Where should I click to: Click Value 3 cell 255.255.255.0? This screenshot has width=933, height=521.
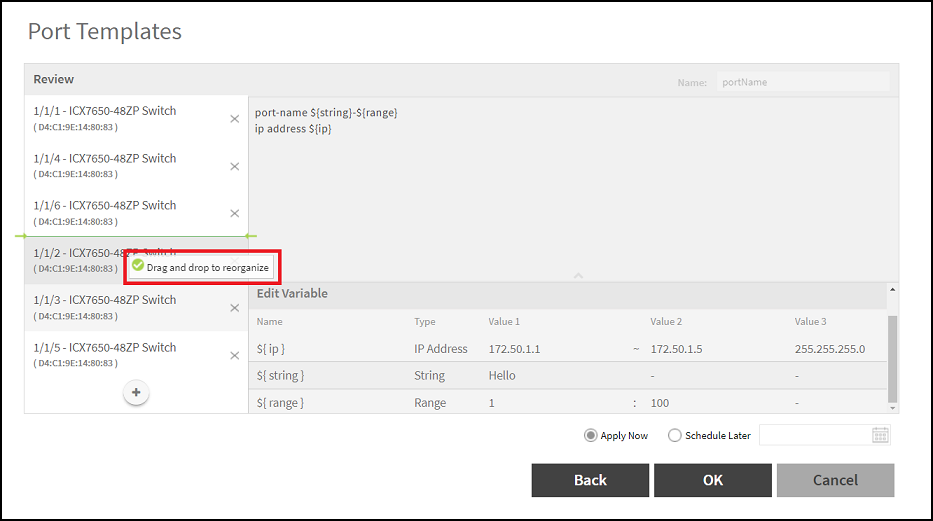coord(830,349)
